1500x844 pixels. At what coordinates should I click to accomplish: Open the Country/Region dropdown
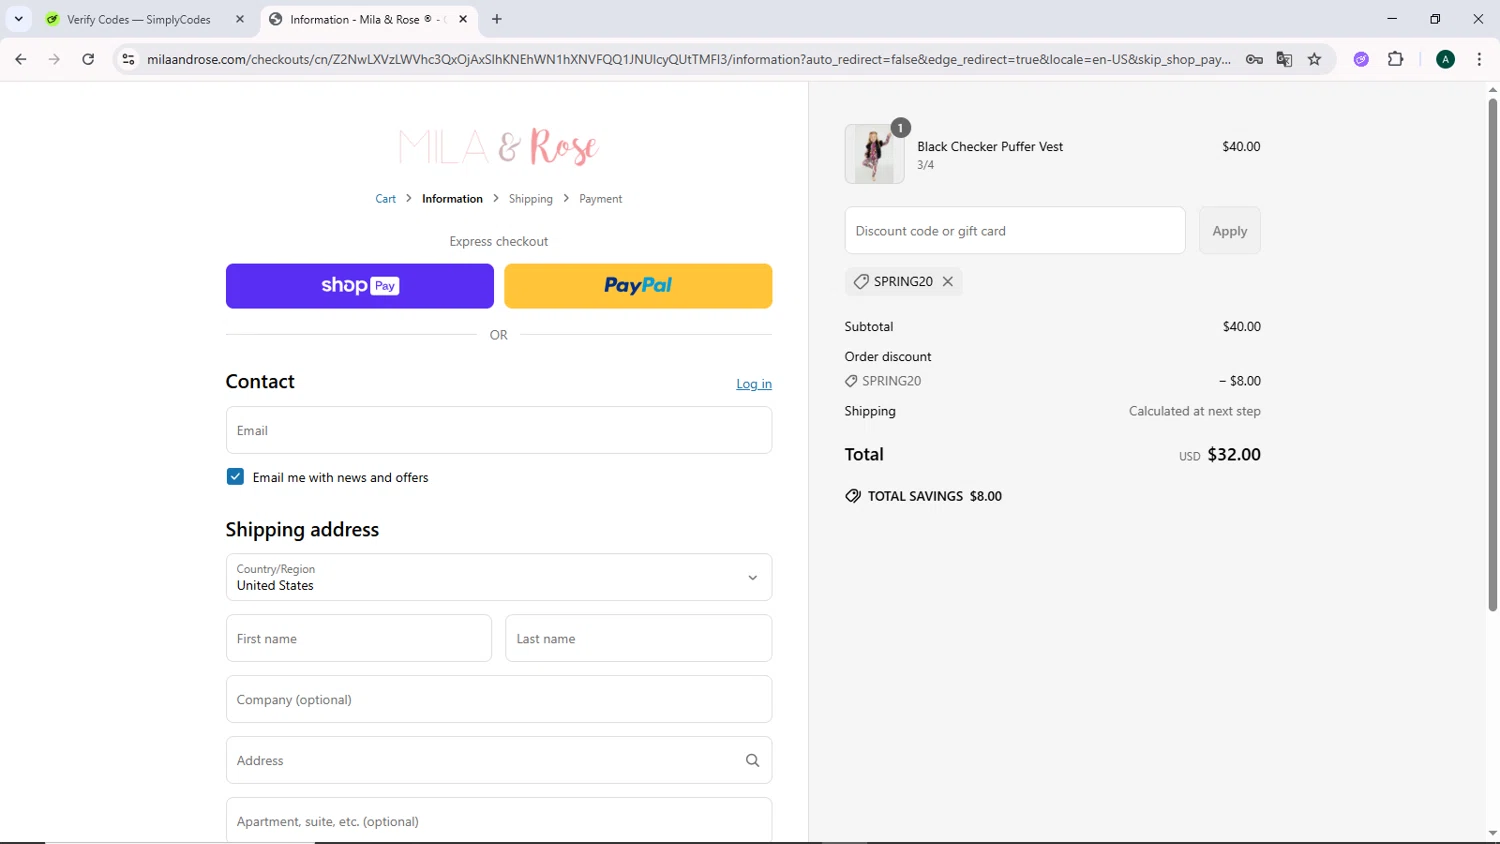[499, 577]
